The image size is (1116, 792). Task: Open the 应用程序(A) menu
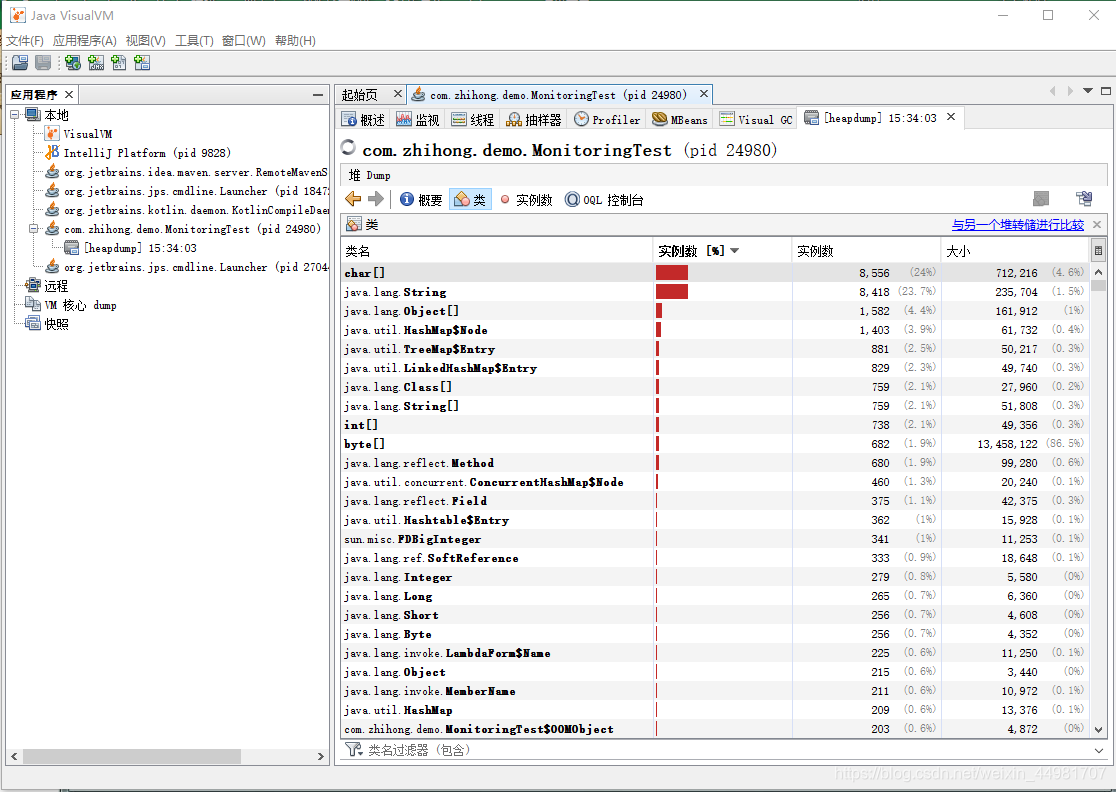[85, 41]
